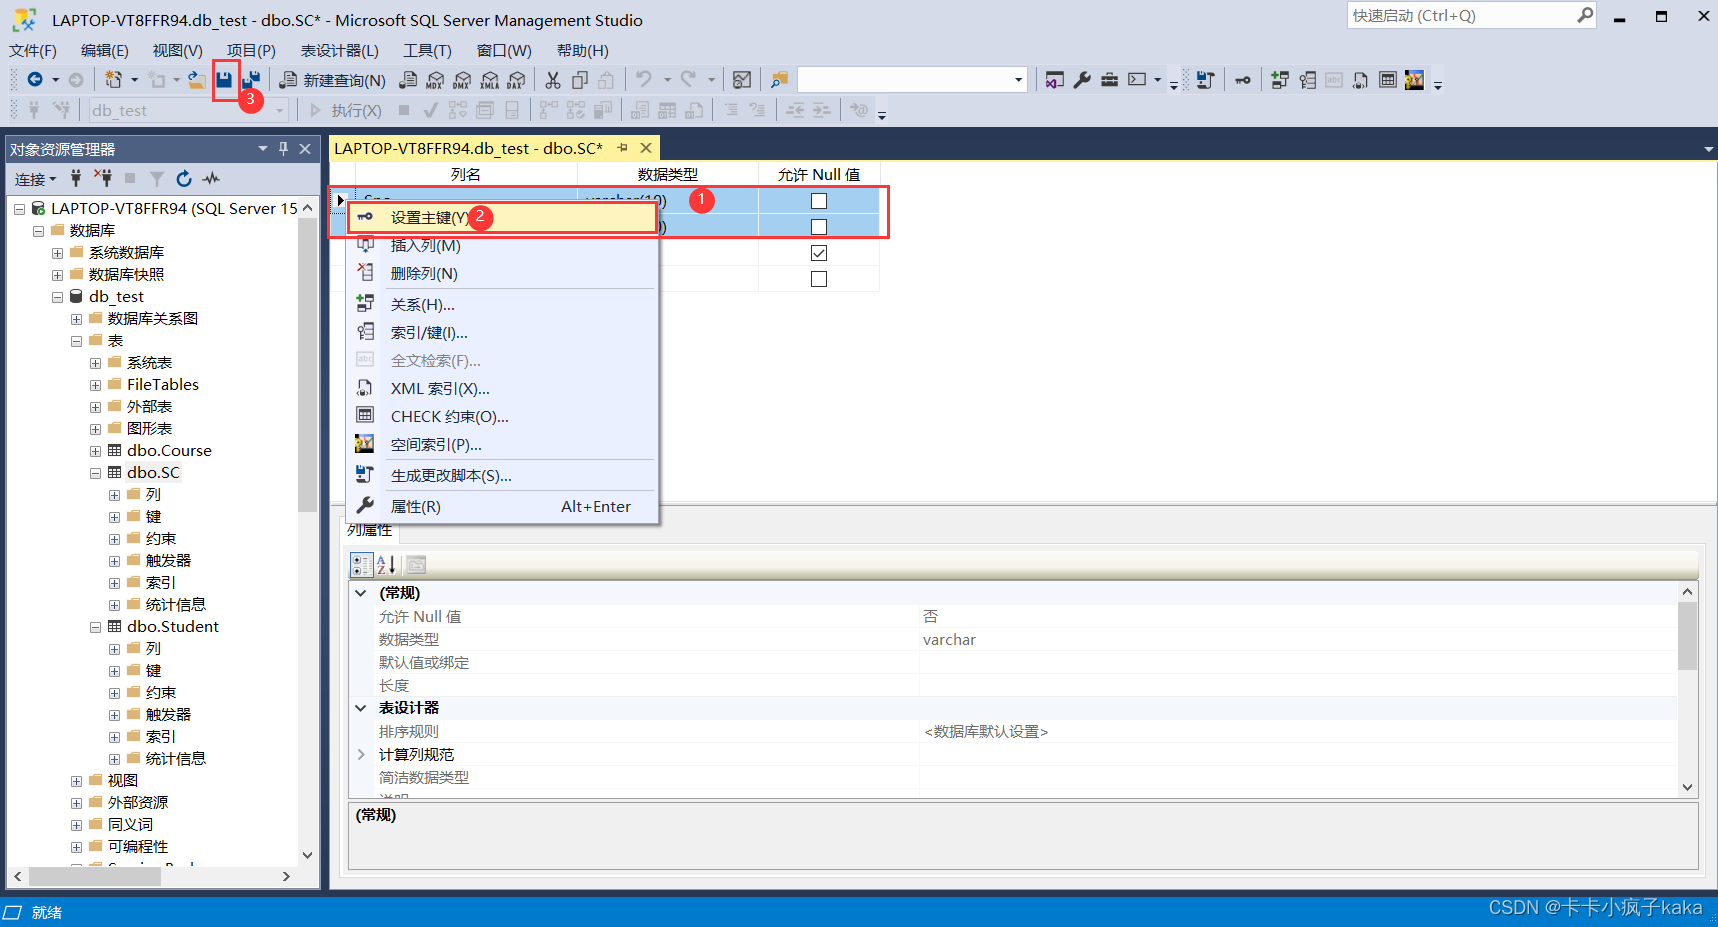Collapse the dbo.SC table node
Image resolution: width=1718 pixels, height=927 pixels.
(96, 473)
